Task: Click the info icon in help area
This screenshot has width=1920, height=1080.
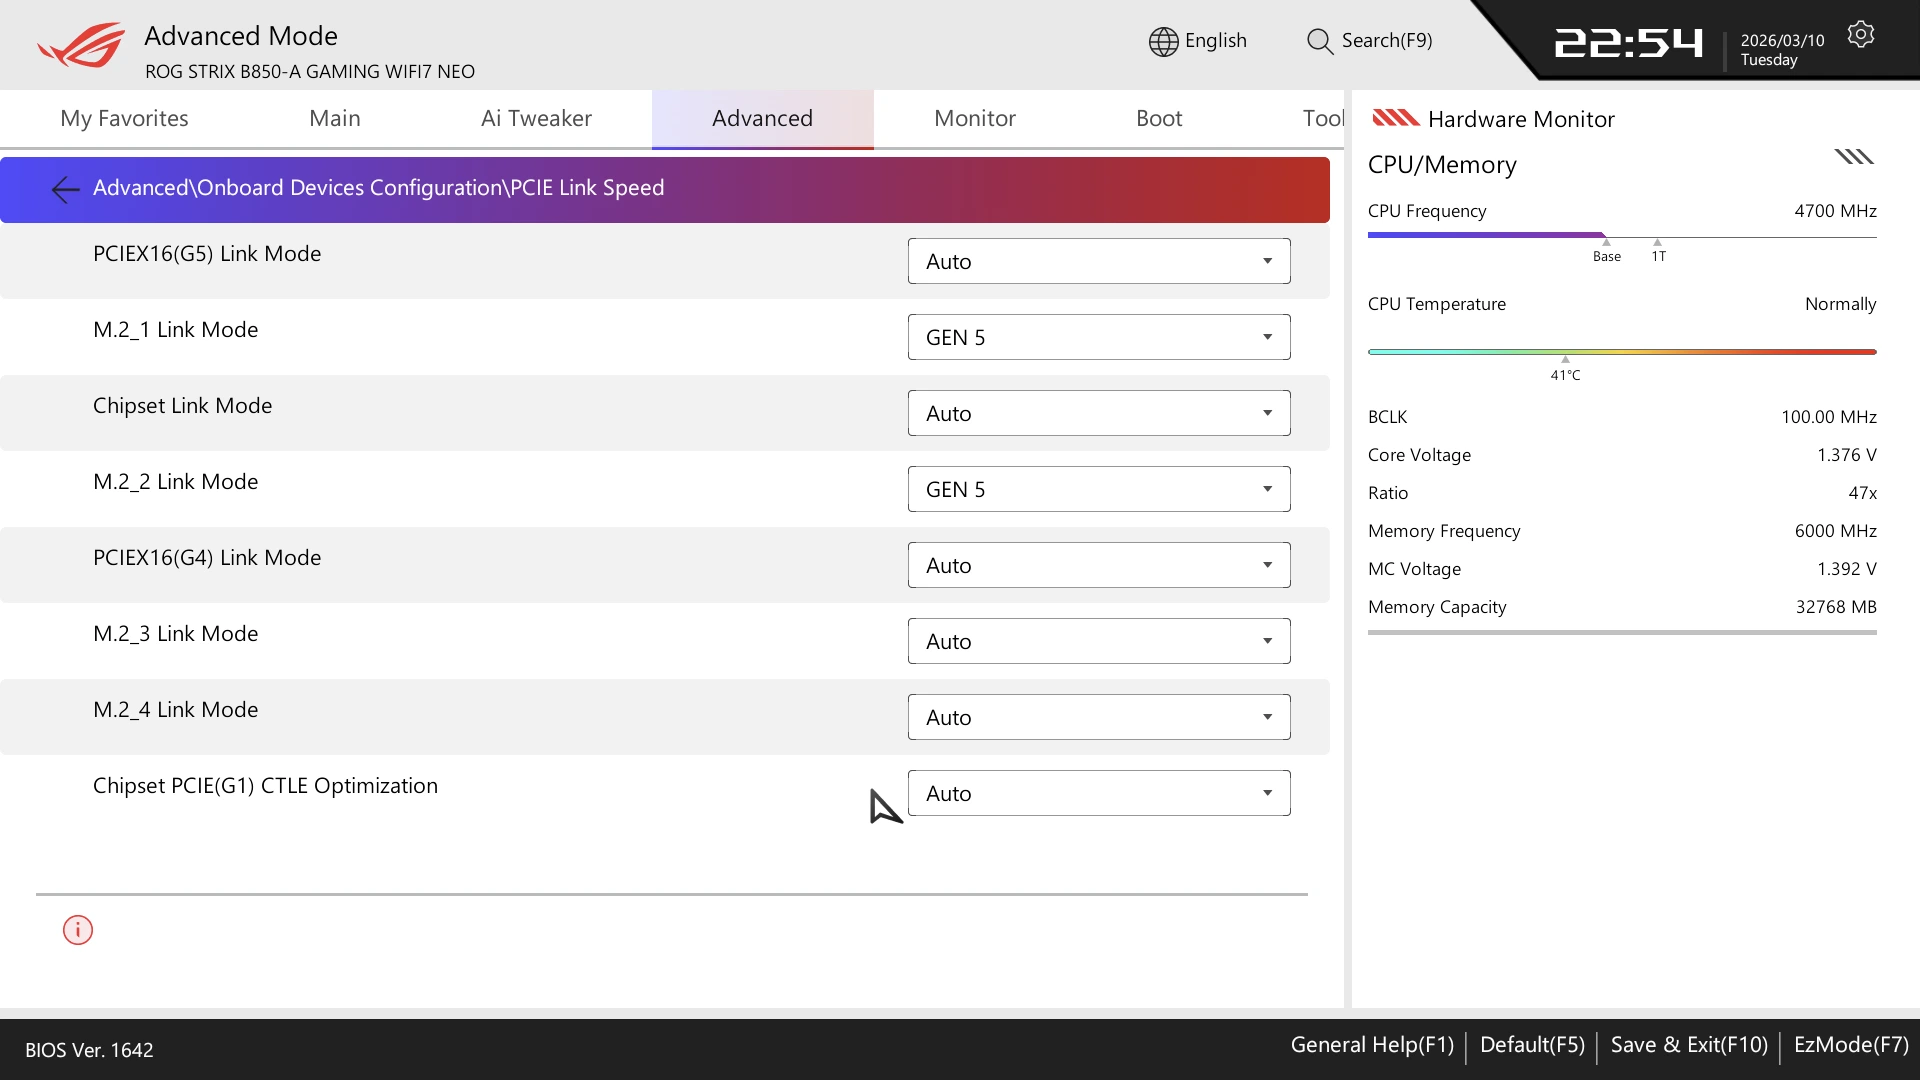Action: [78, 930]
